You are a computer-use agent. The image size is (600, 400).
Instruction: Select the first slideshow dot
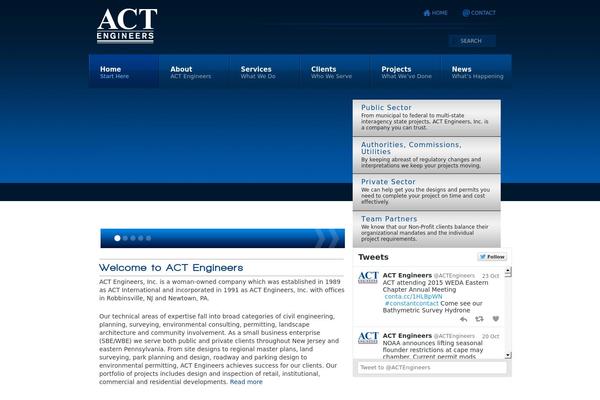click(x=117, y=238)
